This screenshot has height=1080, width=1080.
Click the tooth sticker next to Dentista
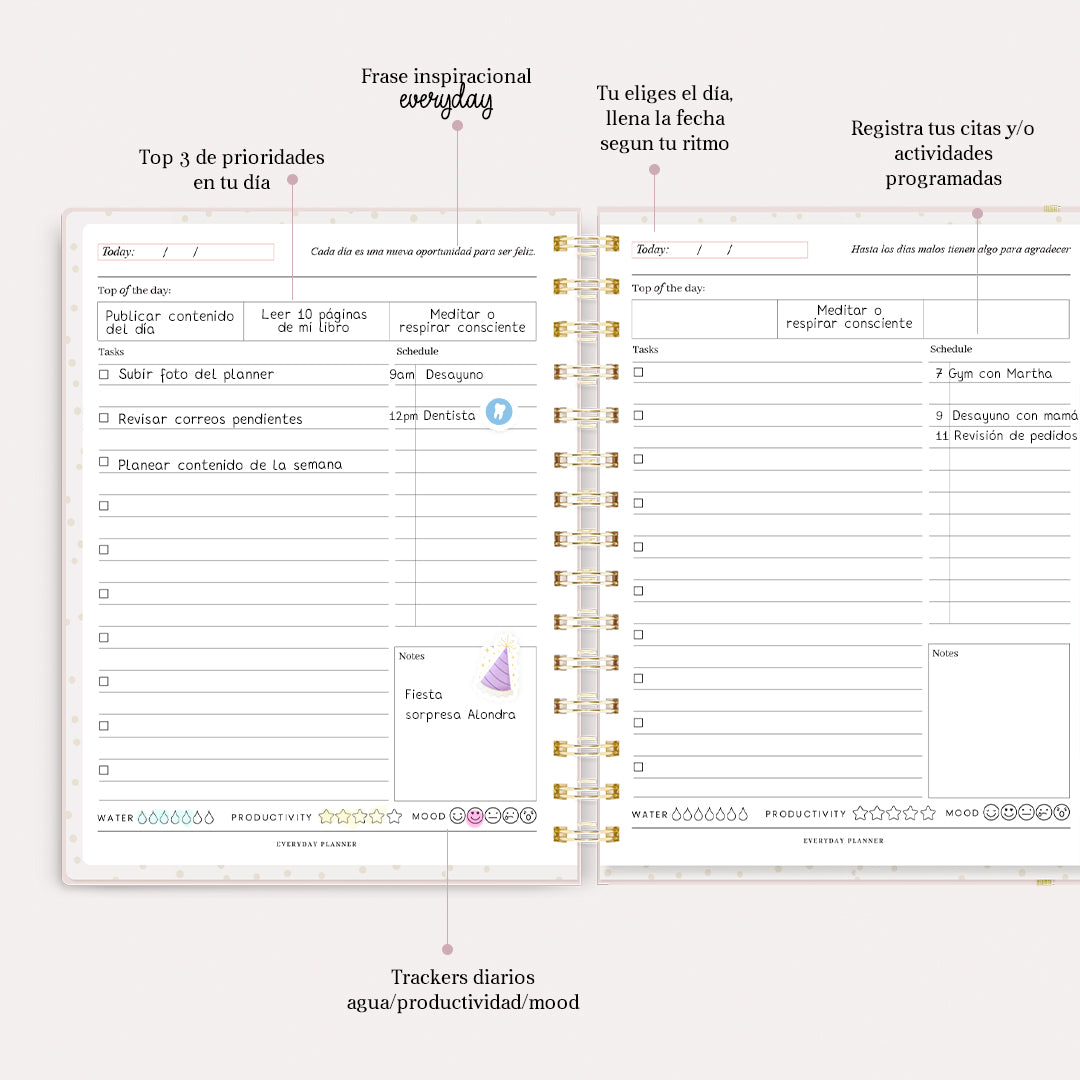500,412
